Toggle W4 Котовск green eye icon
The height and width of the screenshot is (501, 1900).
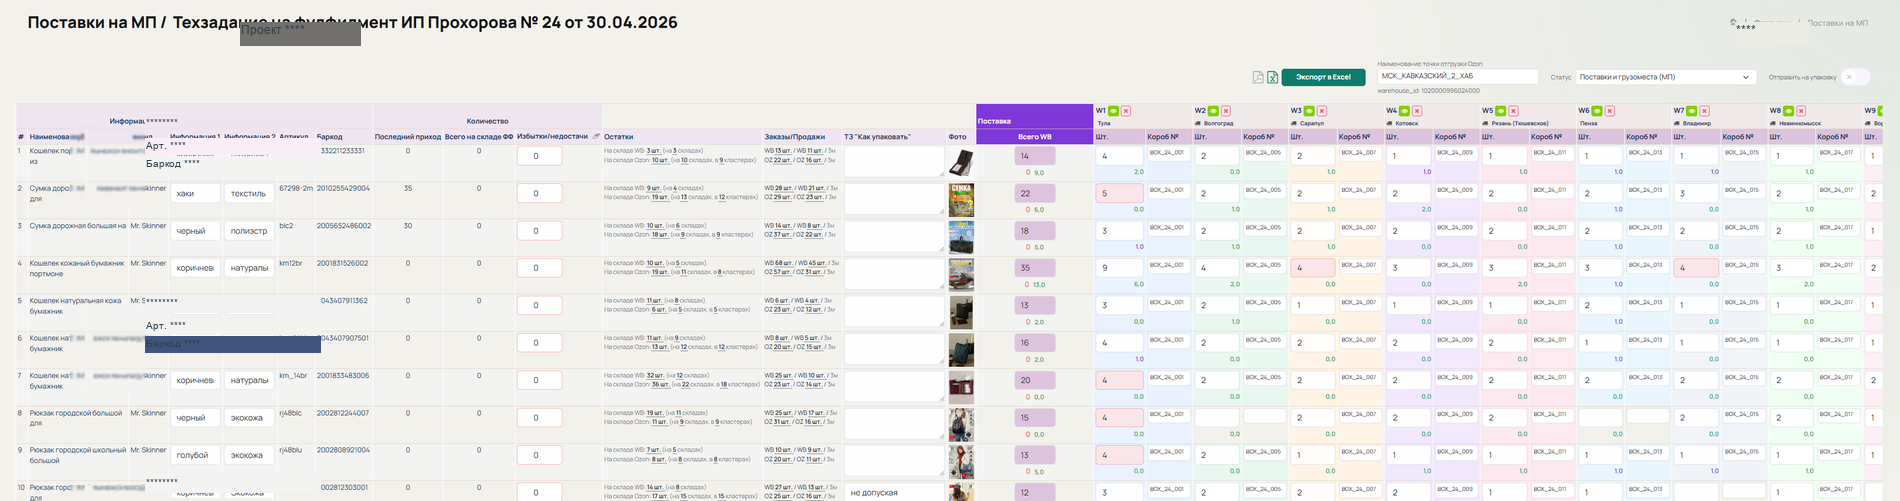pos(1404,111)
